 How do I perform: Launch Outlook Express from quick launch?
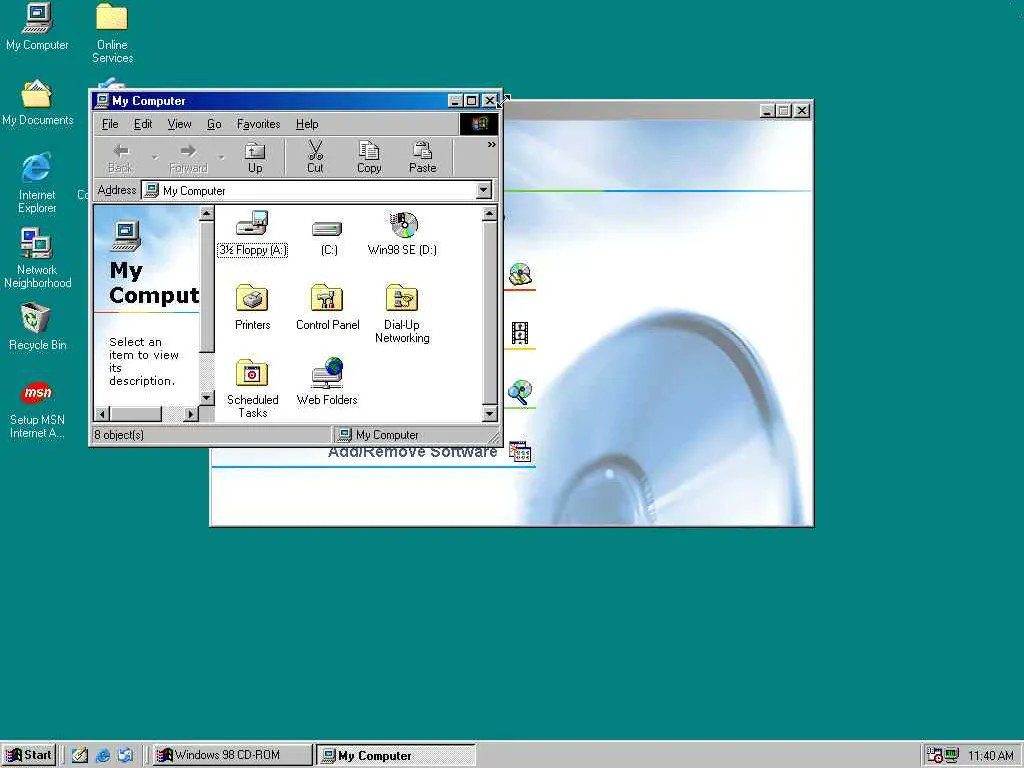pos(125,756)
